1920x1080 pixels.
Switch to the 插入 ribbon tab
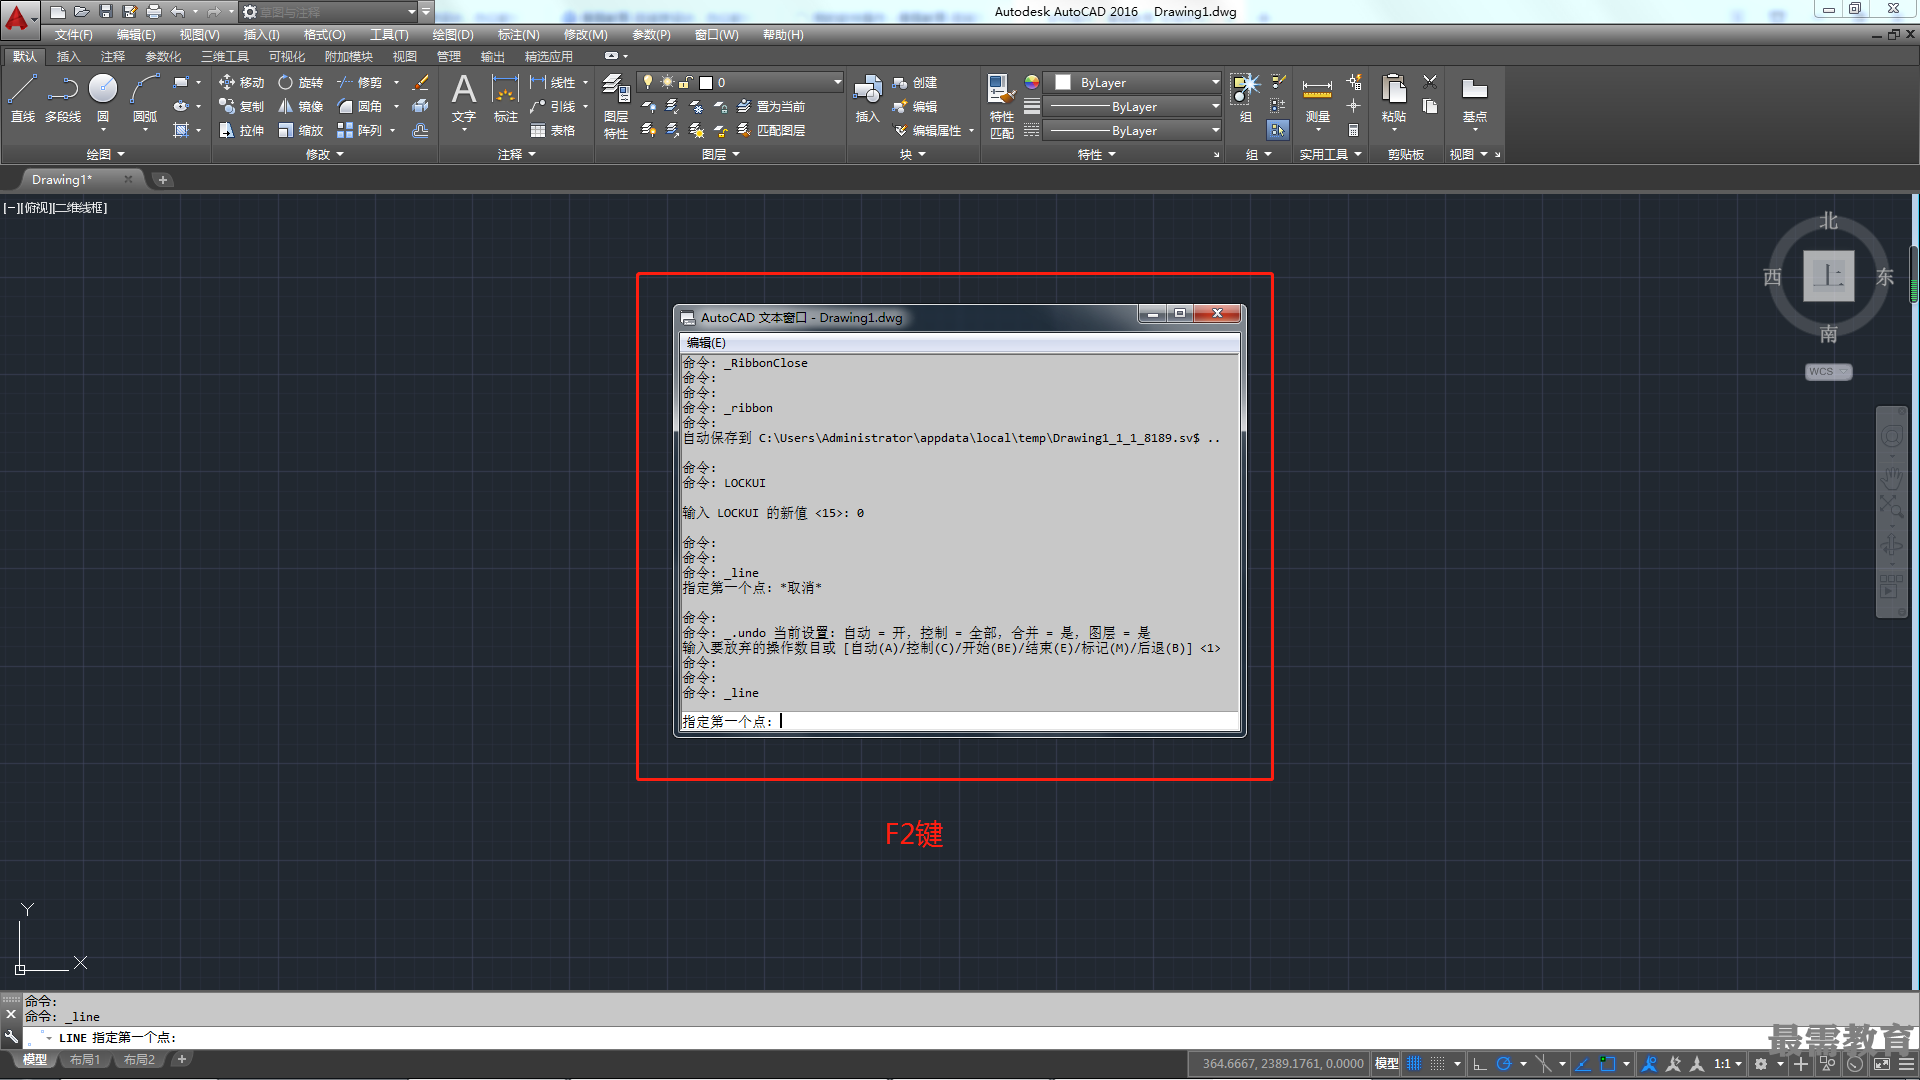pos(68,57)
